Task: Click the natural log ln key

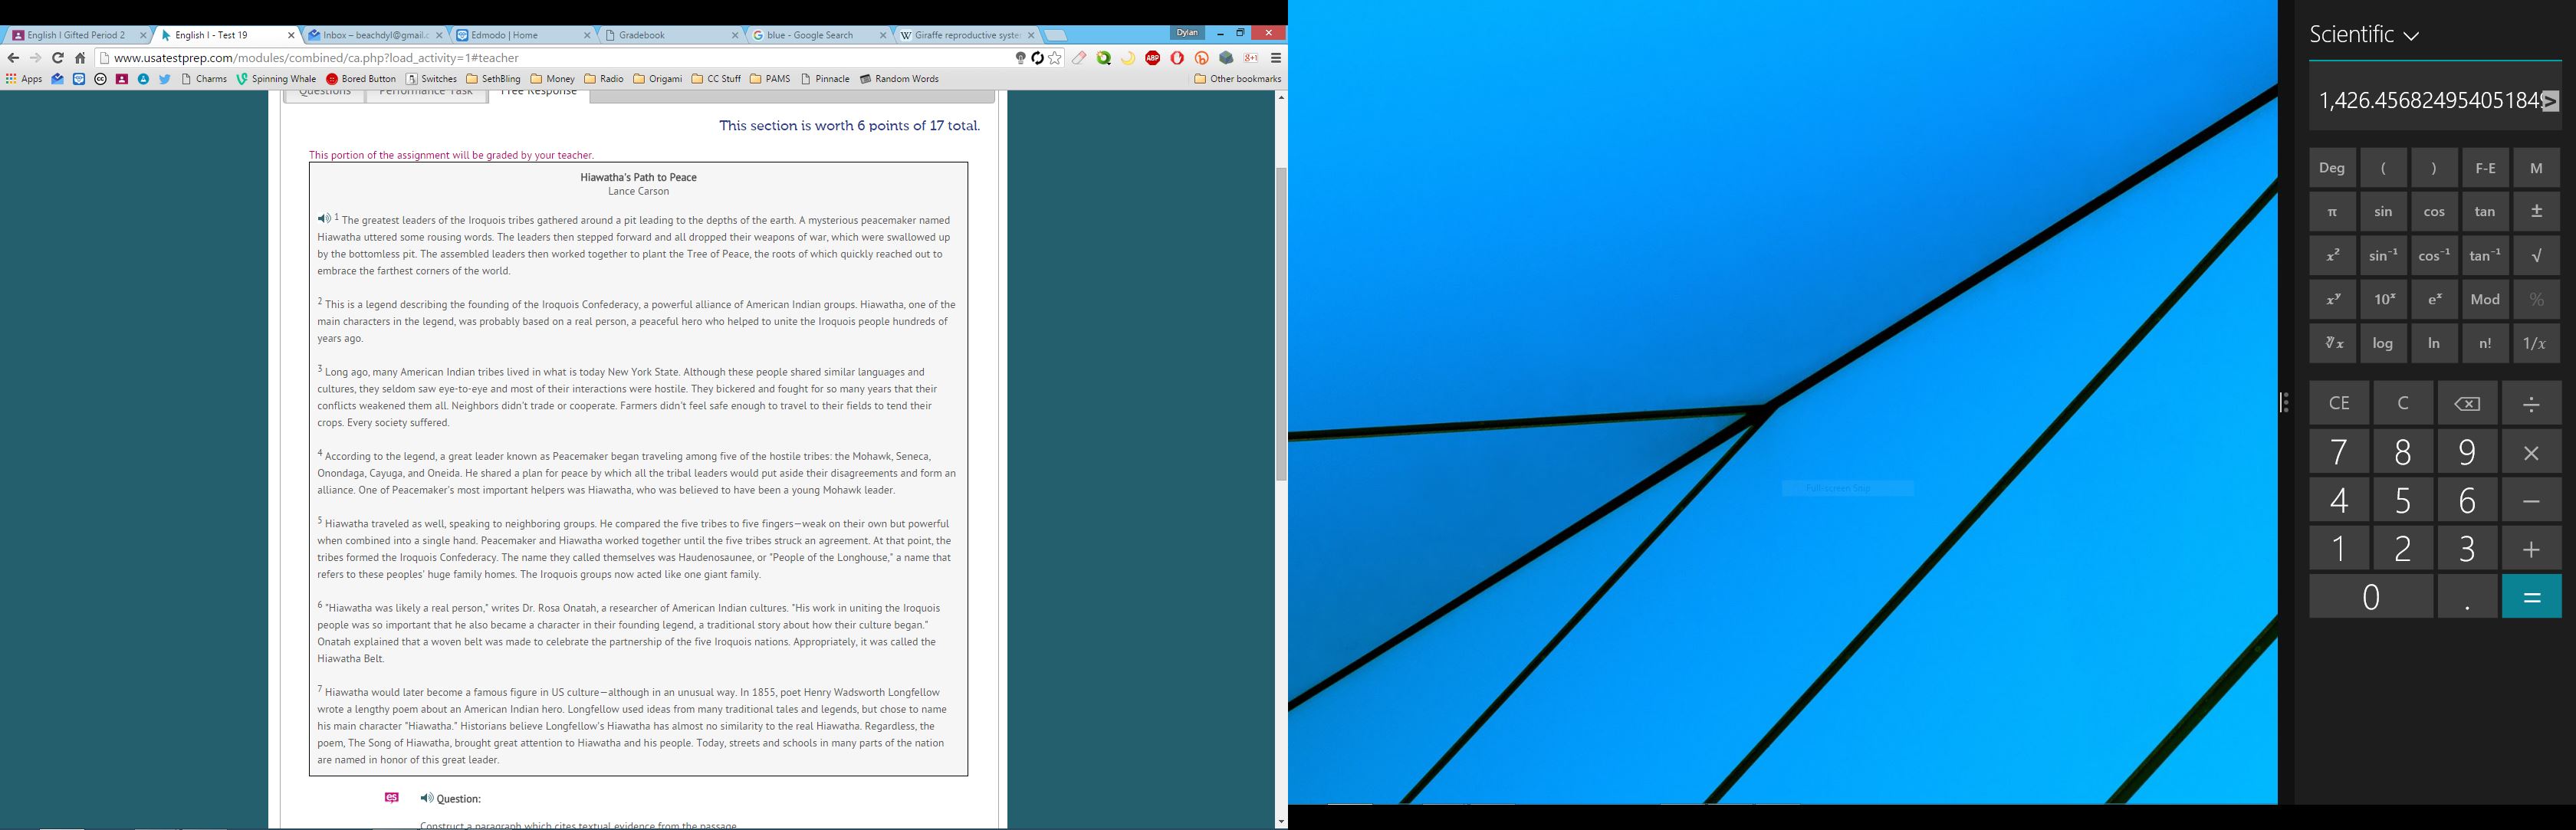Action: click(2434, 343)
